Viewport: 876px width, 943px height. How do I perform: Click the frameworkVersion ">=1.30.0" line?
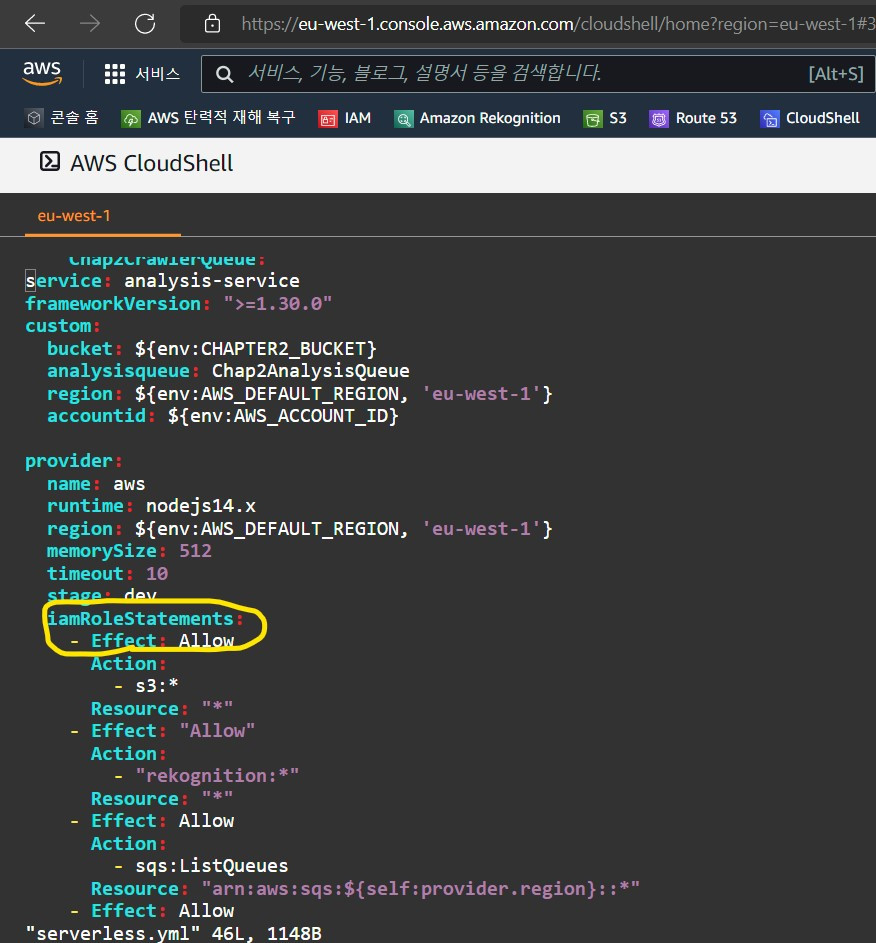pyautogui.click(x=179, y=304)
